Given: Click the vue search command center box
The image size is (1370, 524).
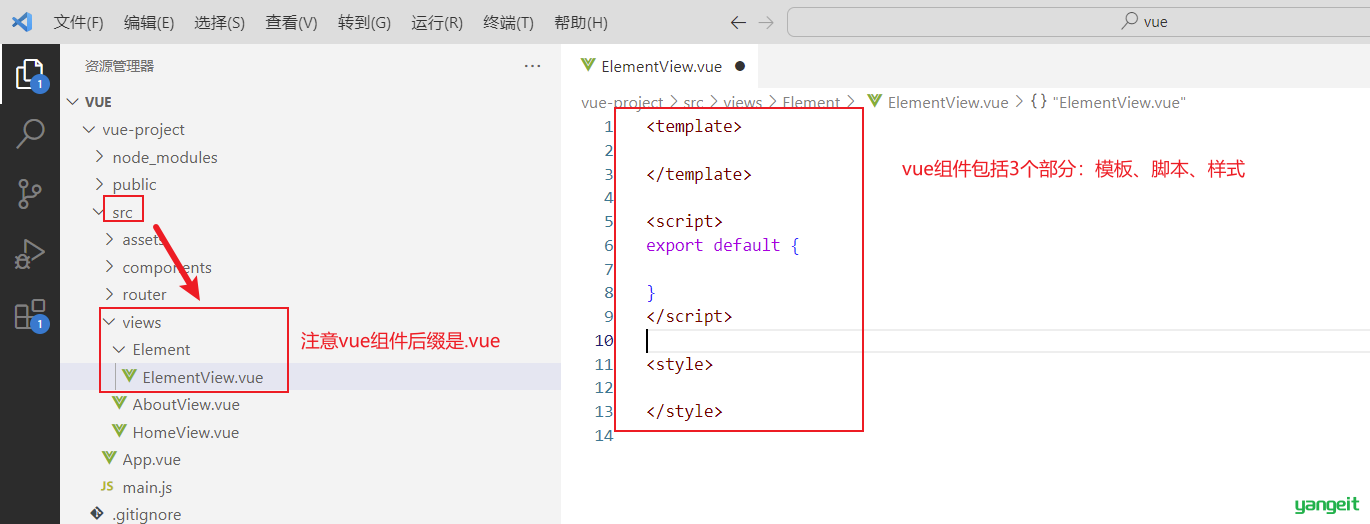Looking at the screenshot, I should [x=1078, y=22].
